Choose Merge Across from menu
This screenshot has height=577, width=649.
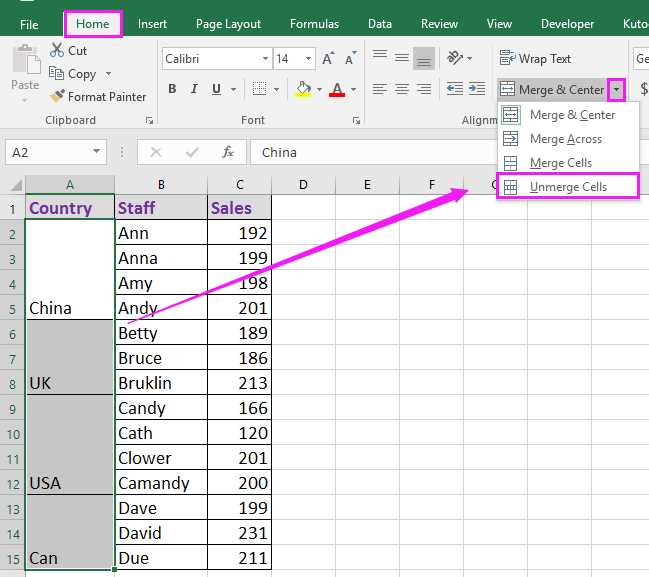pyautogui.click(x=568, y=139)
